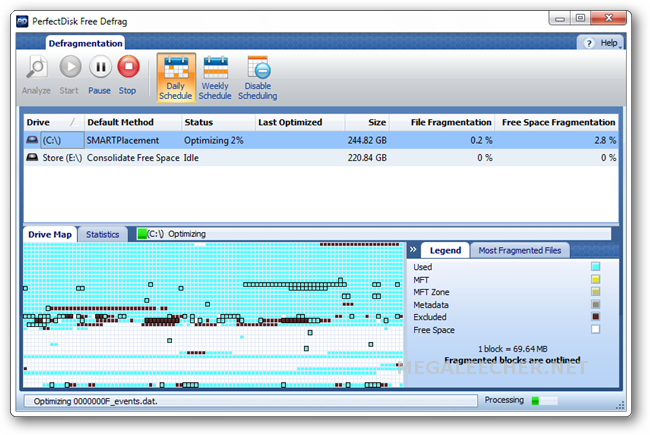The image size is (650, 435).
Task: Click the 0.2 % file fragmentation value
Action: click(x=481, y=141)
